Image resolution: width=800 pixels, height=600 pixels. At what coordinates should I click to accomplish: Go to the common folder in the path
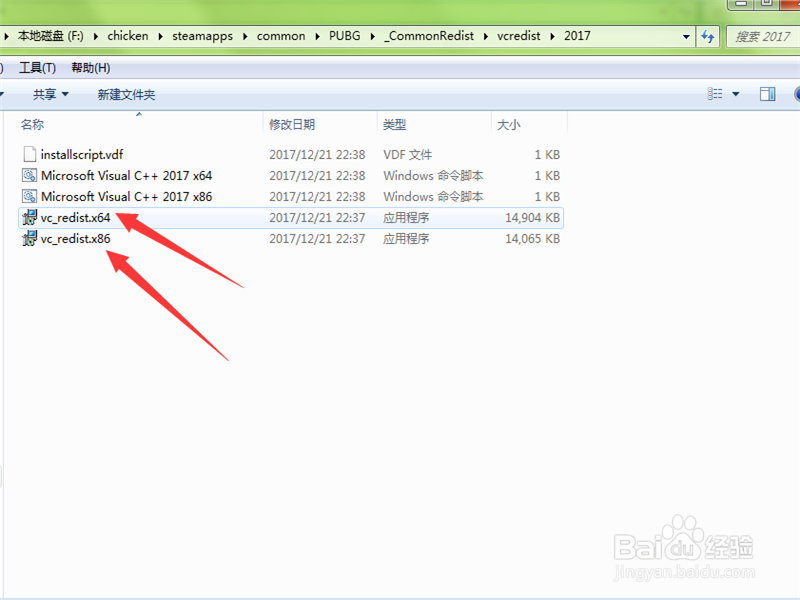click(x=281, y=36)
